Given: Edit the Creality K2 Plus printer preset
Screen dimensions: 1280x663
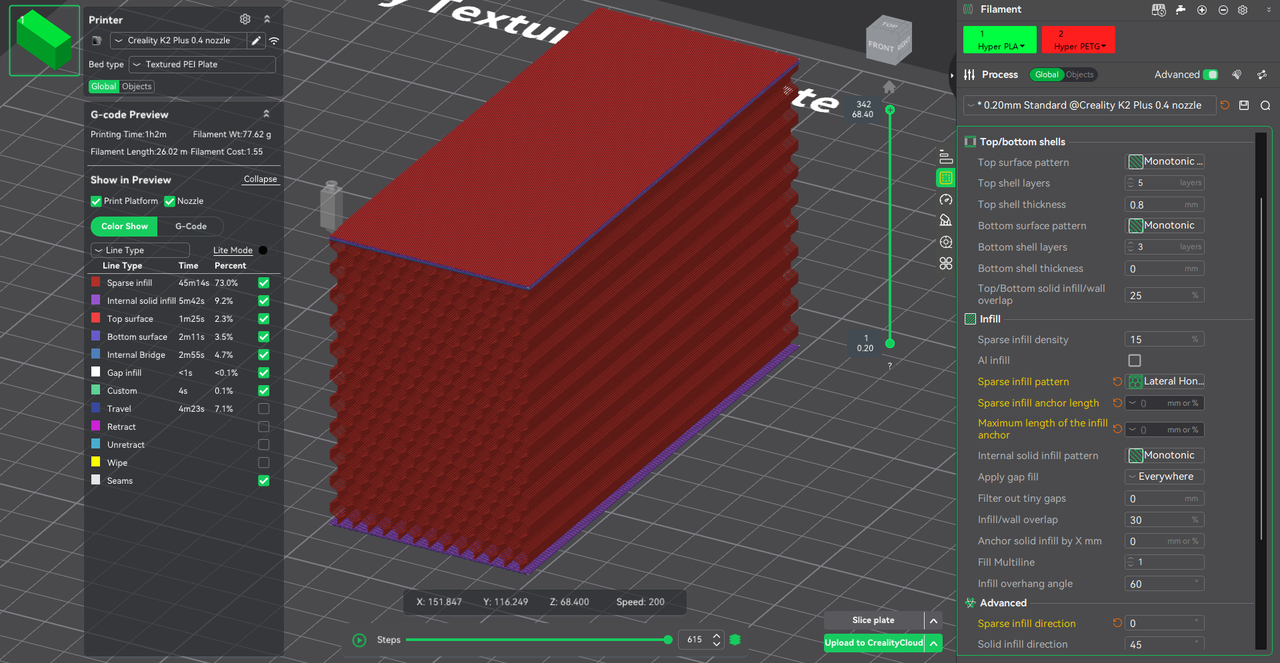Looking at the screenshot, I should [256, 41].
